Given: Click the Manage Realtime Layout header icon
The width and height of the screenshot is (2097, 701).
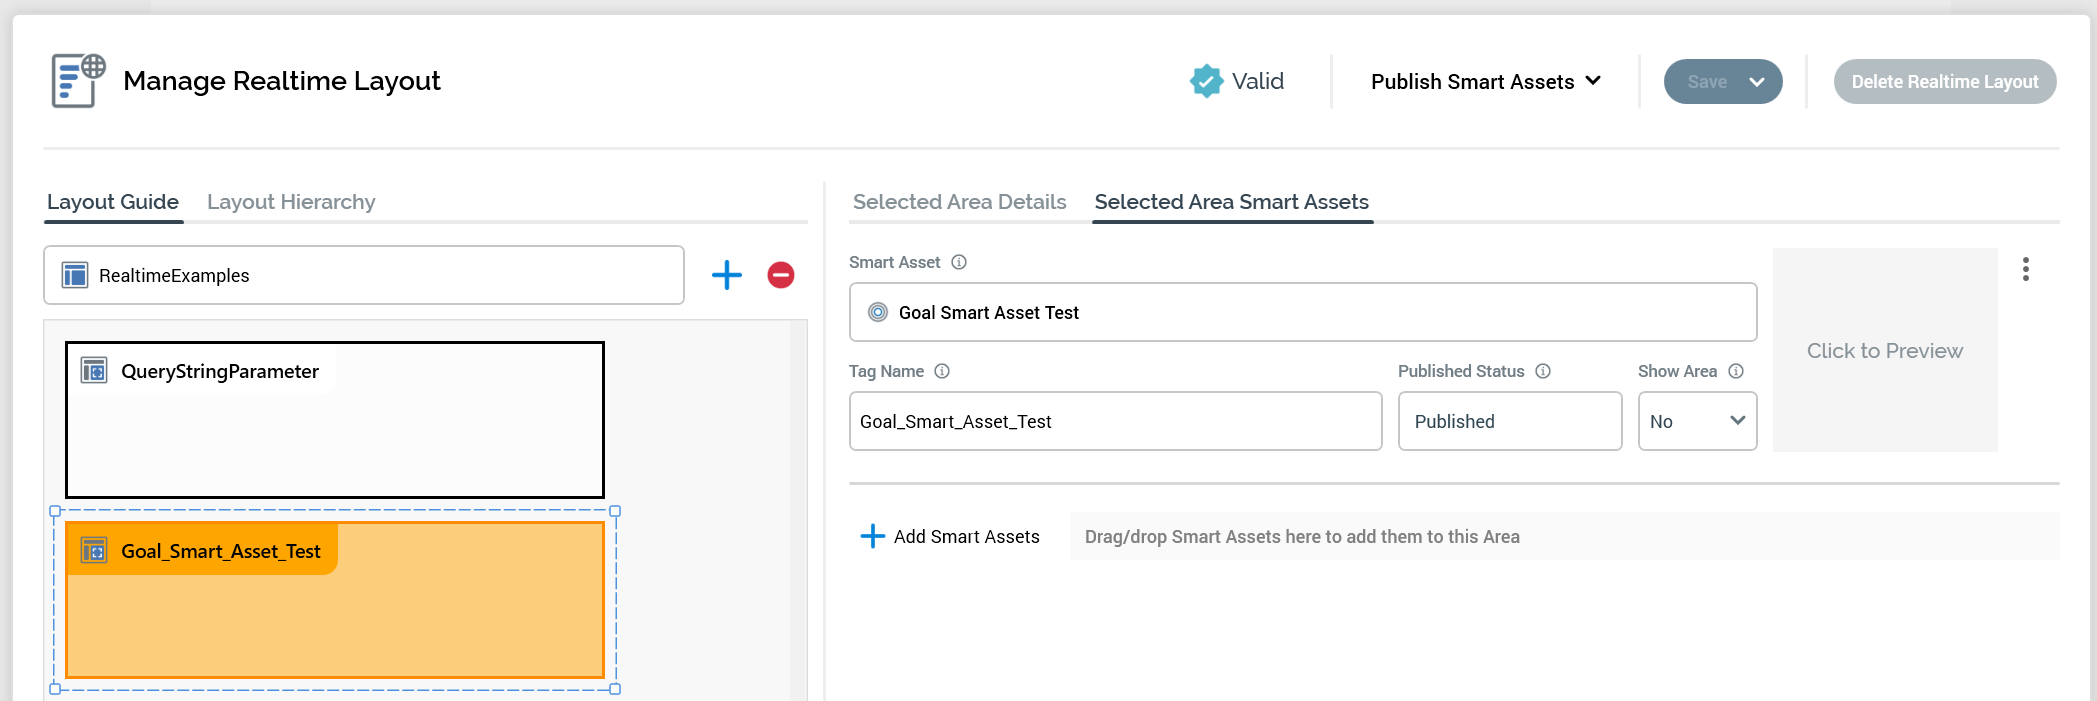Looking at the screenshot, I should pos(78,81).
